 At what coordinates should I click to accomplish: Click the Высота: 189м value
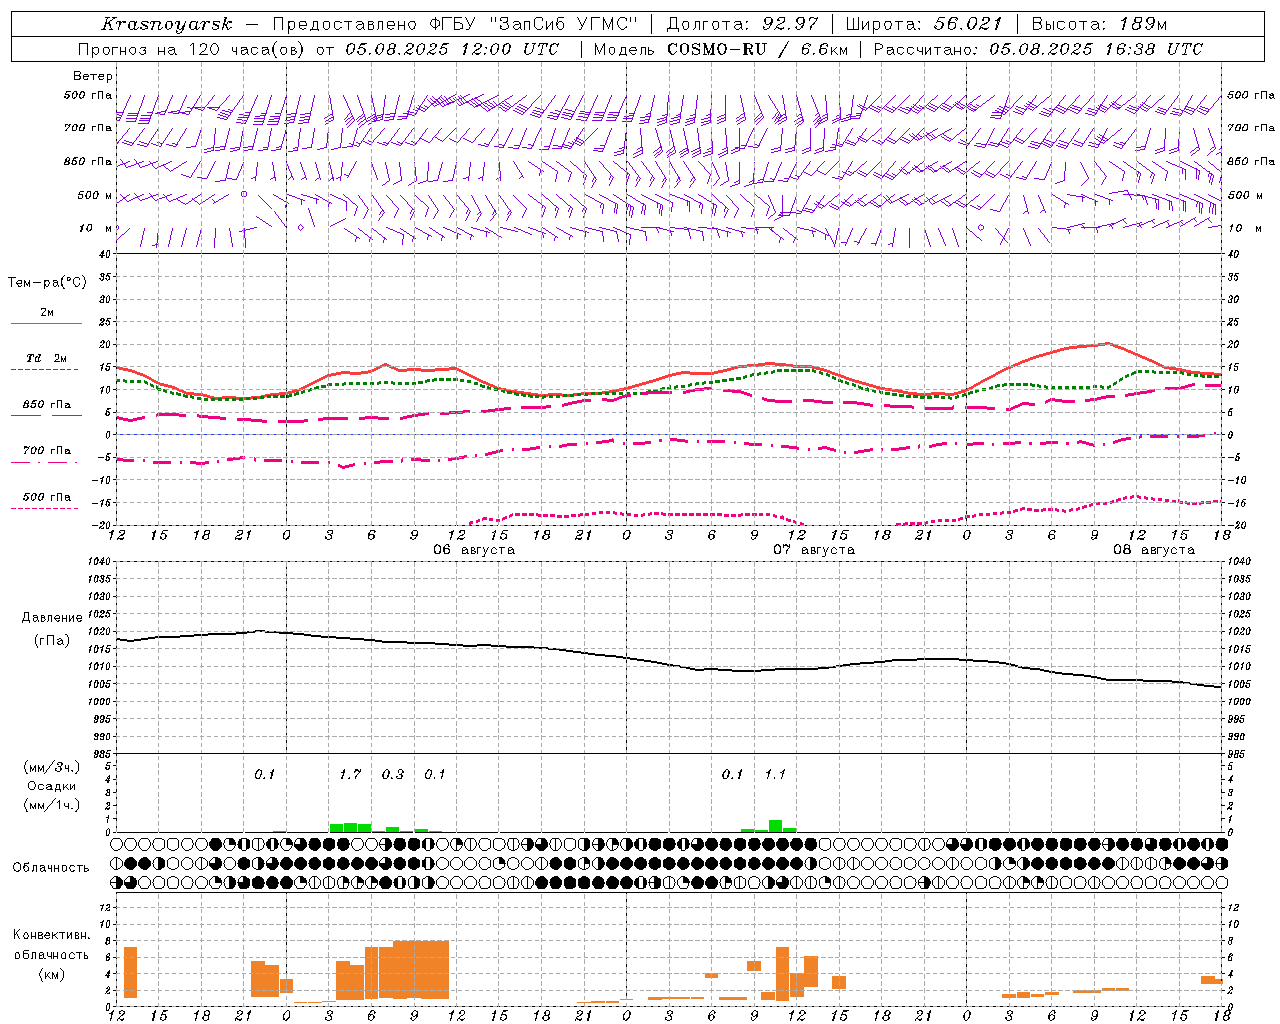click(1099, 24)
